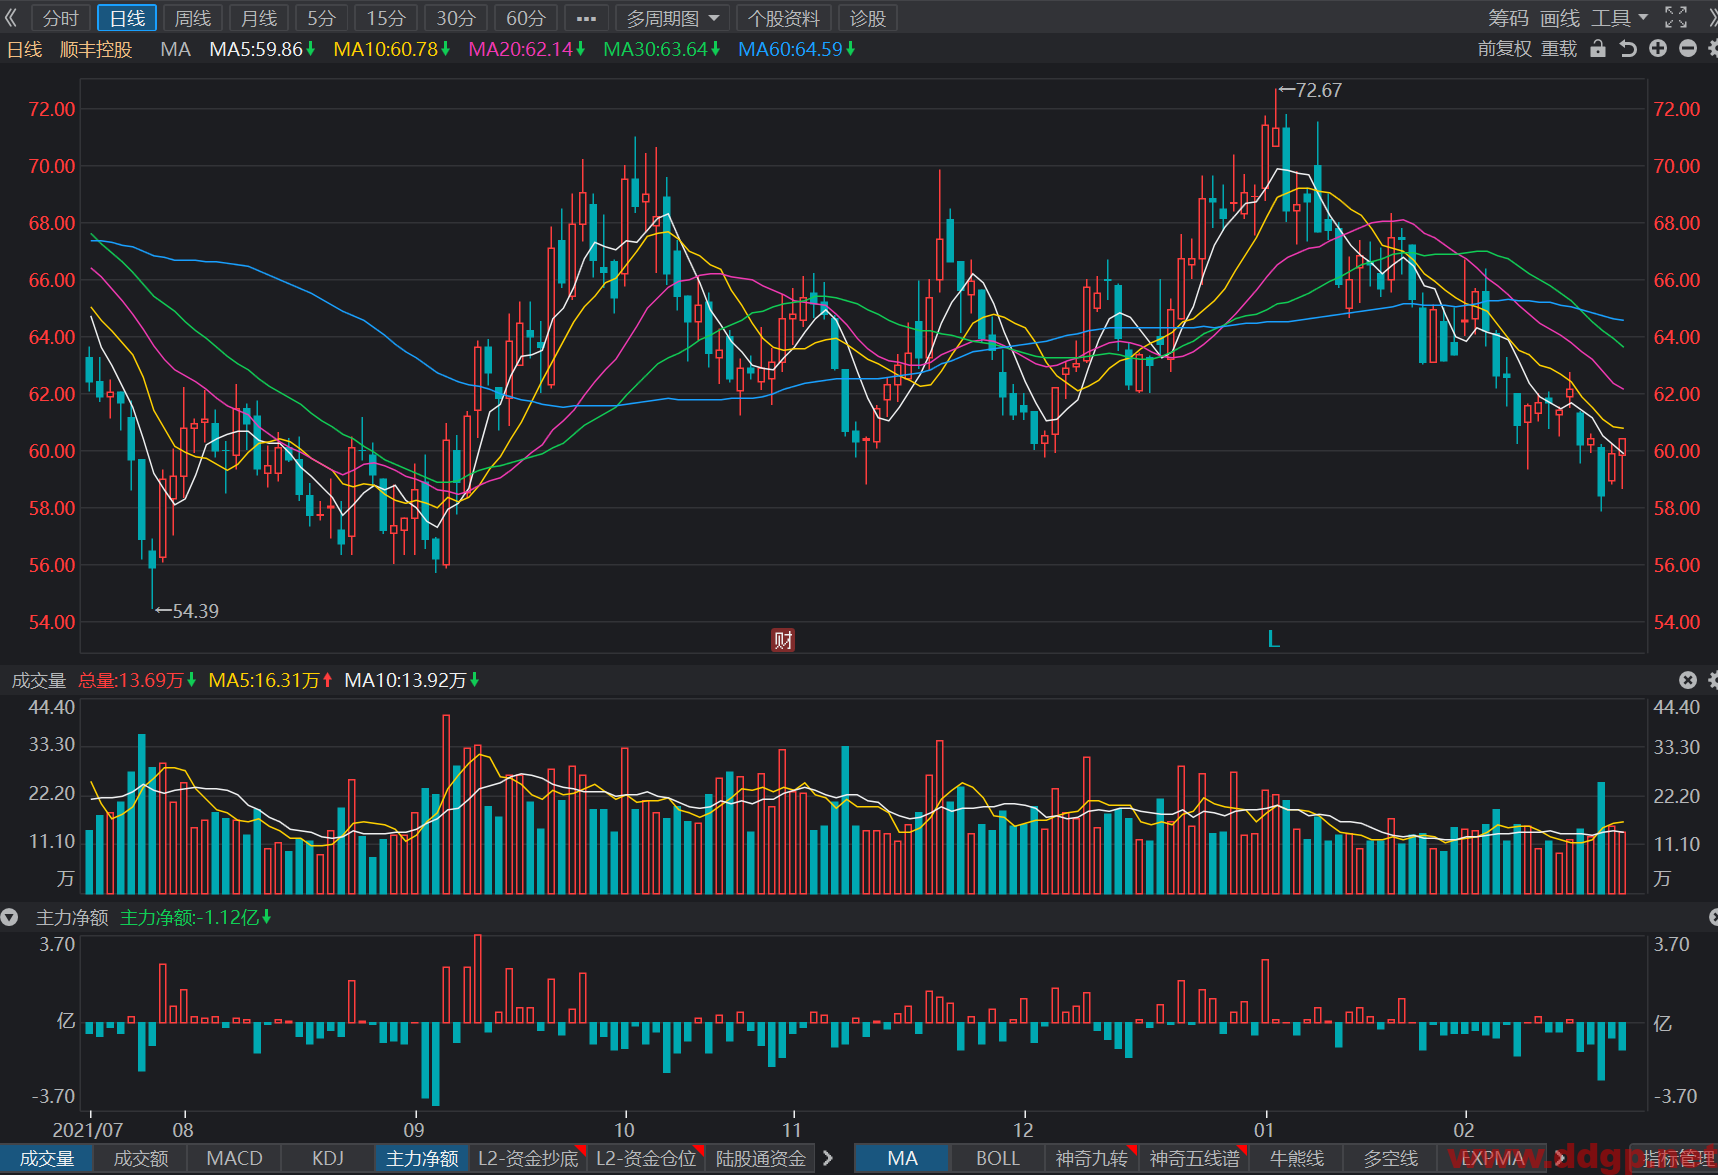The height and width of the screenshot is (1175, 1718).
Task: Enter fullscreen with the expand arrows icon
Action: (1676, 18)
